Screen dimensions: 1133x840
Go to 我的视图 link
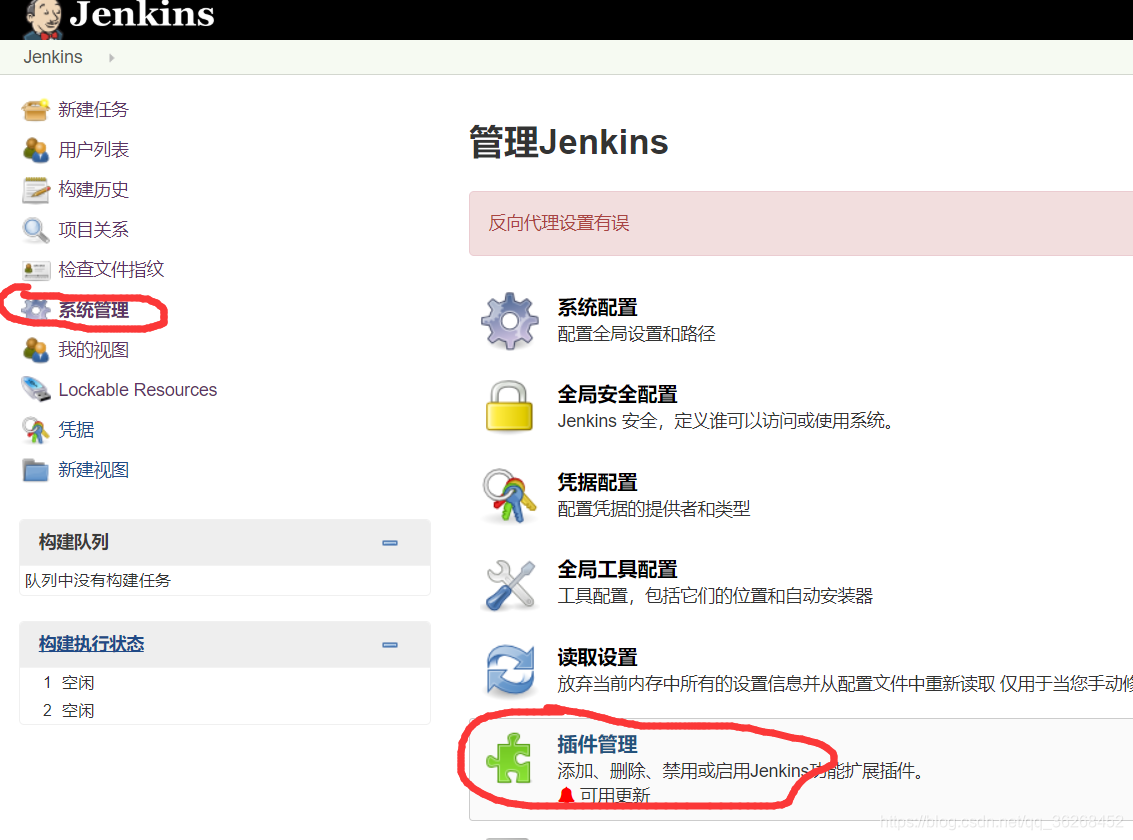click(x=93, y=350)
